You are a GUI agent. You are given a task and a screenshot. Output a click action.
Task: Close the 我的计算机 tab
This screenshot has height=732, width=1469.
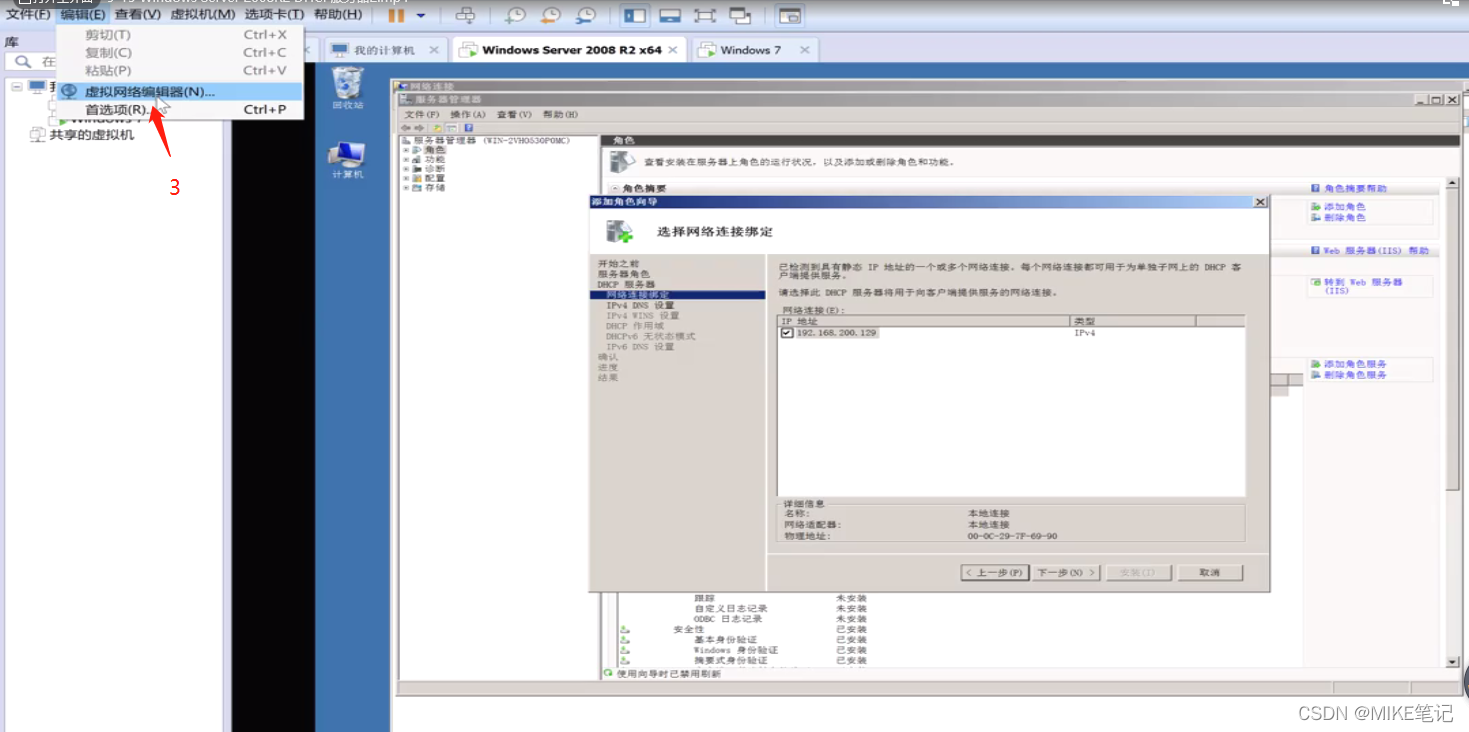point(434,50)
